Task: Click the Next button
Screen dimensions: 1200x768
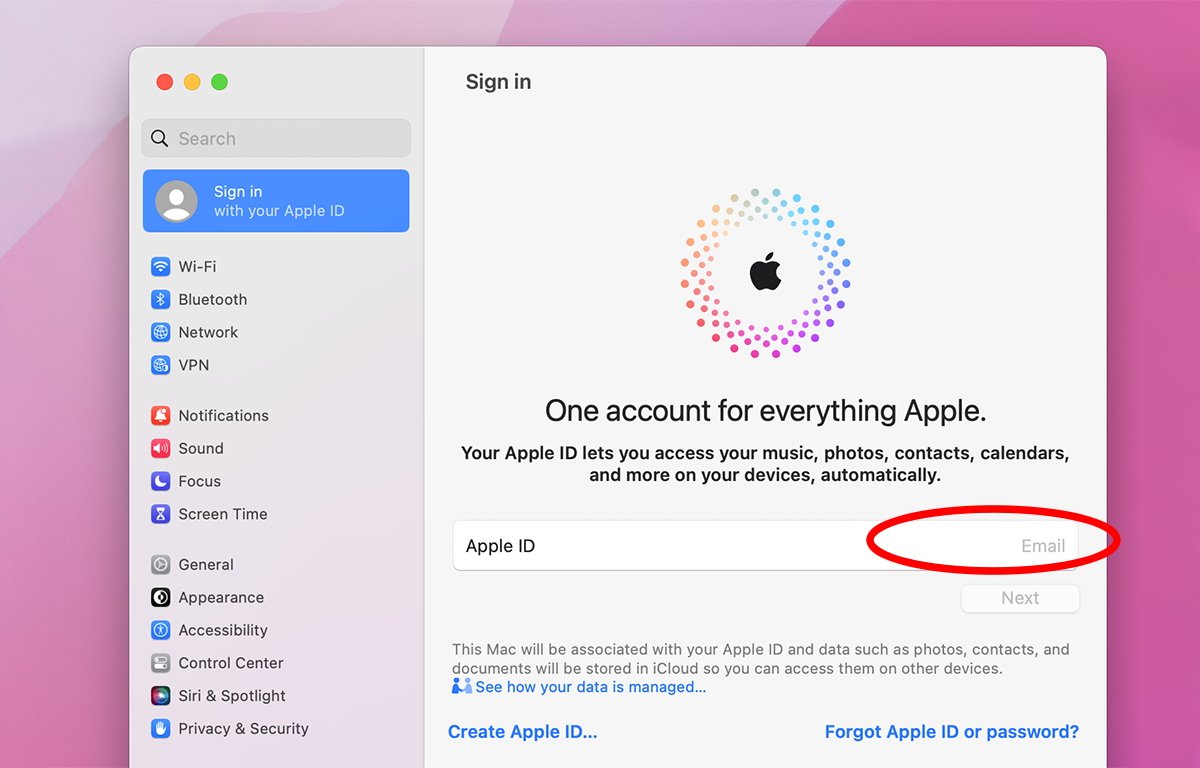Action: click(1020, 598)
